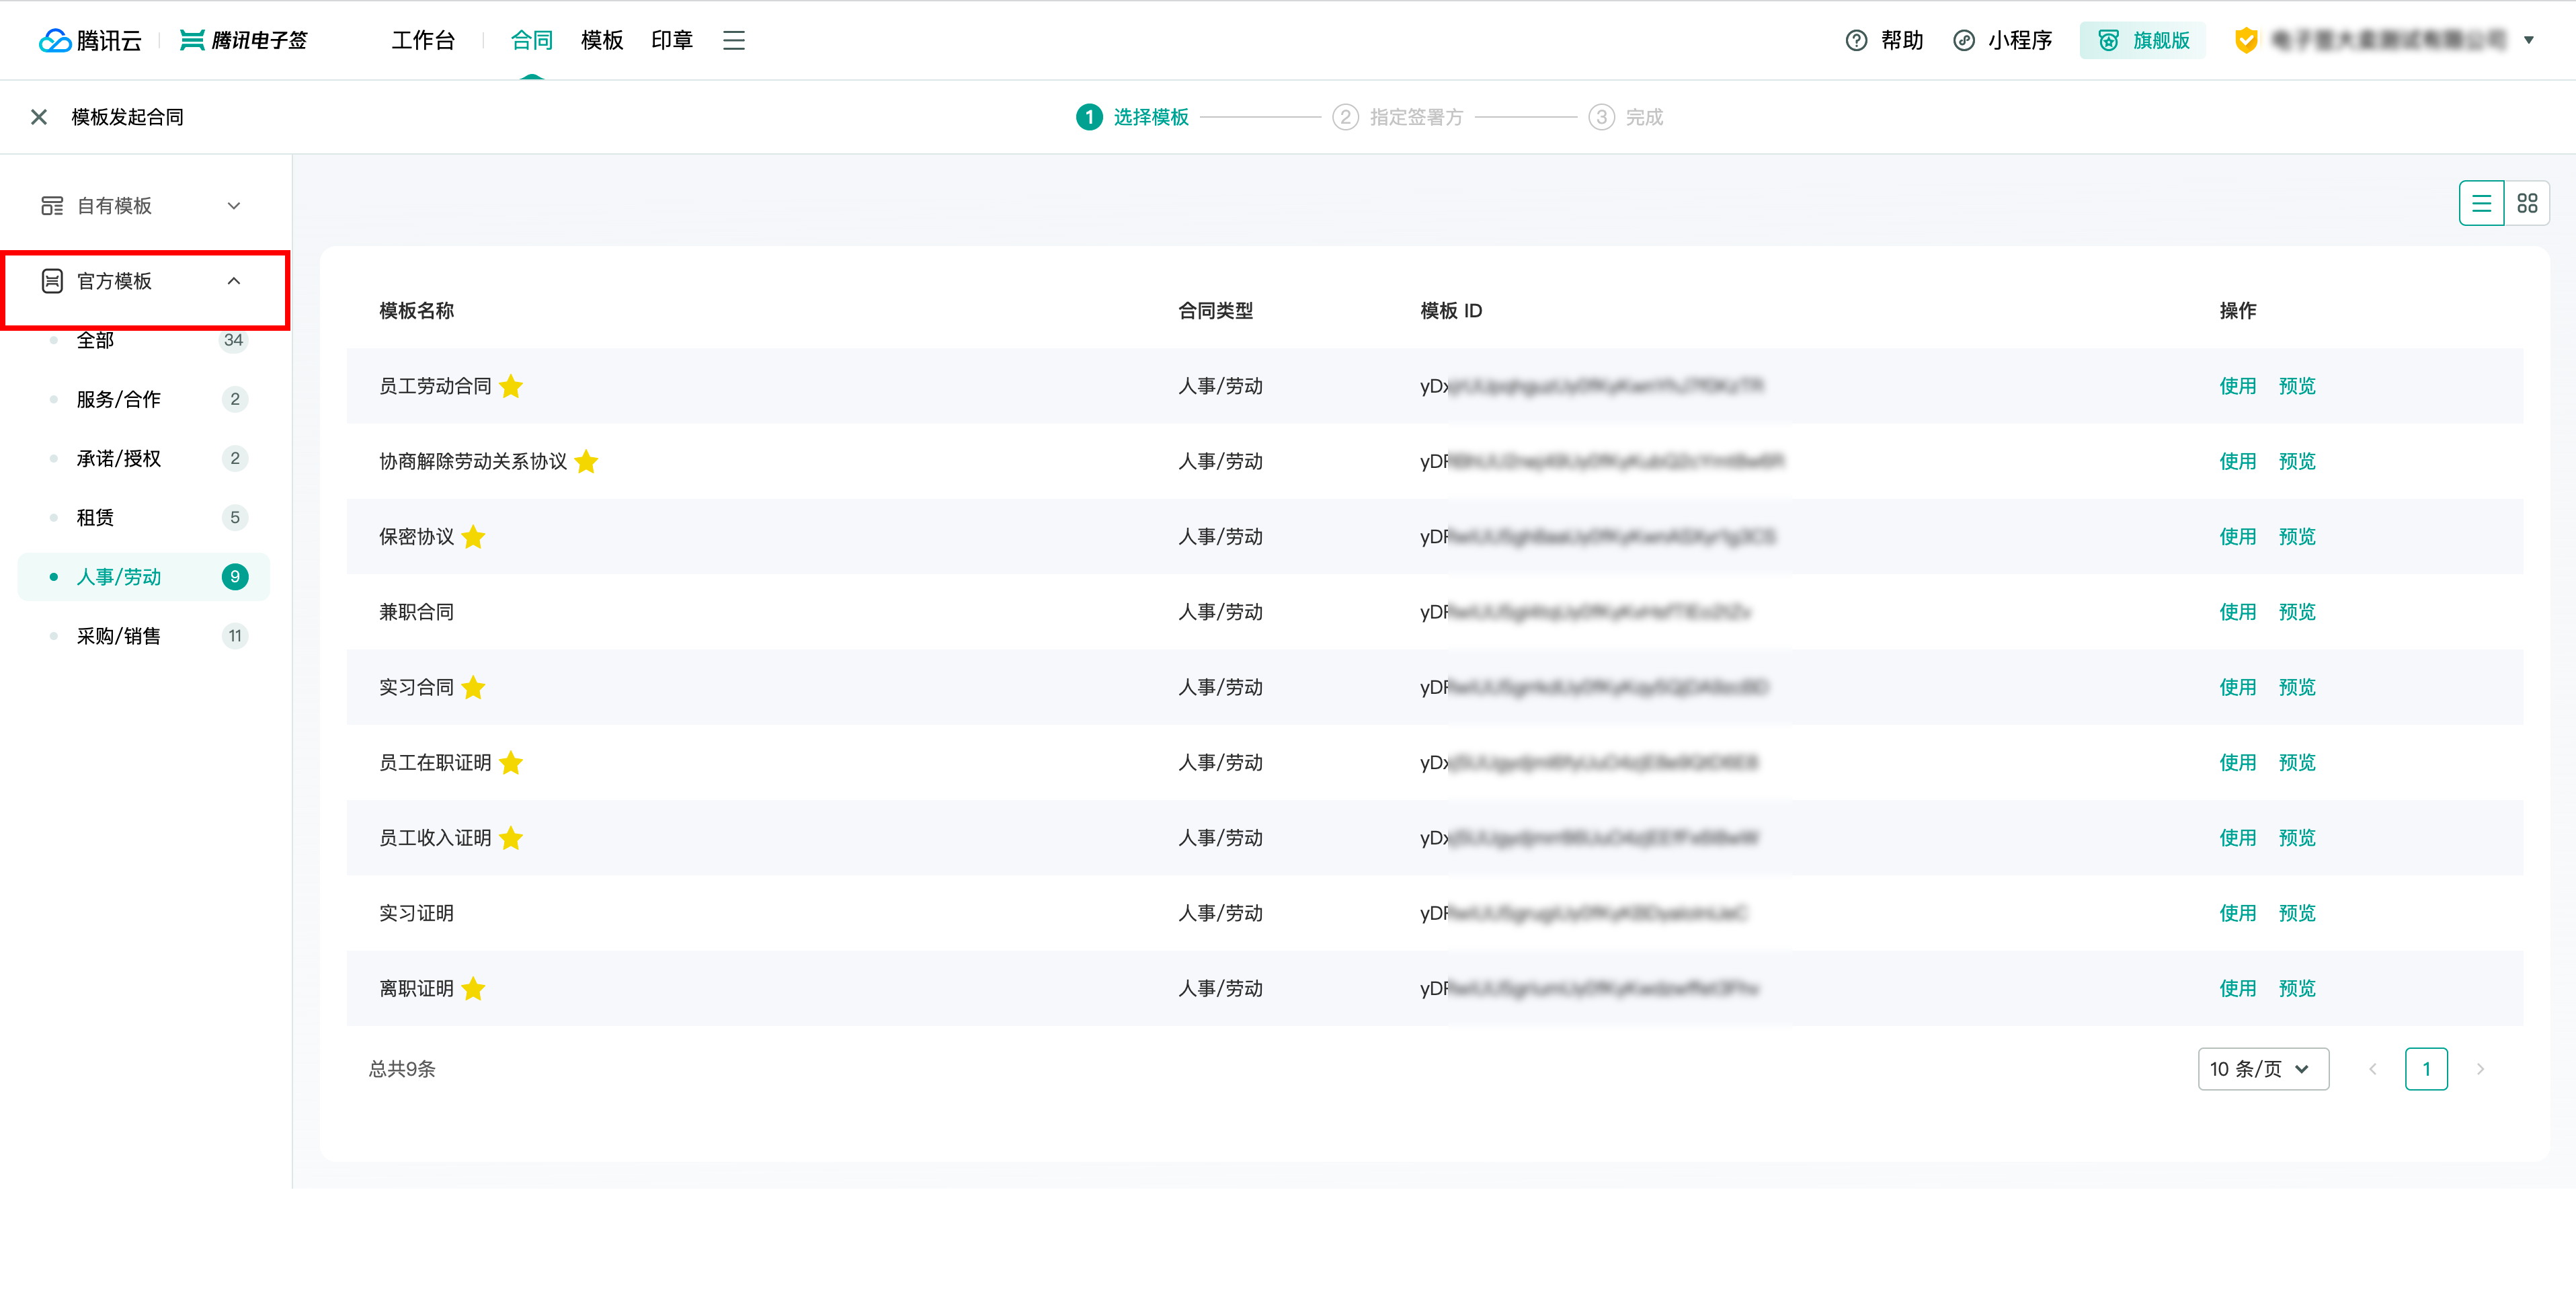The height and width of the screenshot is (1303, 2576).
Task: Use the 员工在职证明 template
Action: [2238, 763]
